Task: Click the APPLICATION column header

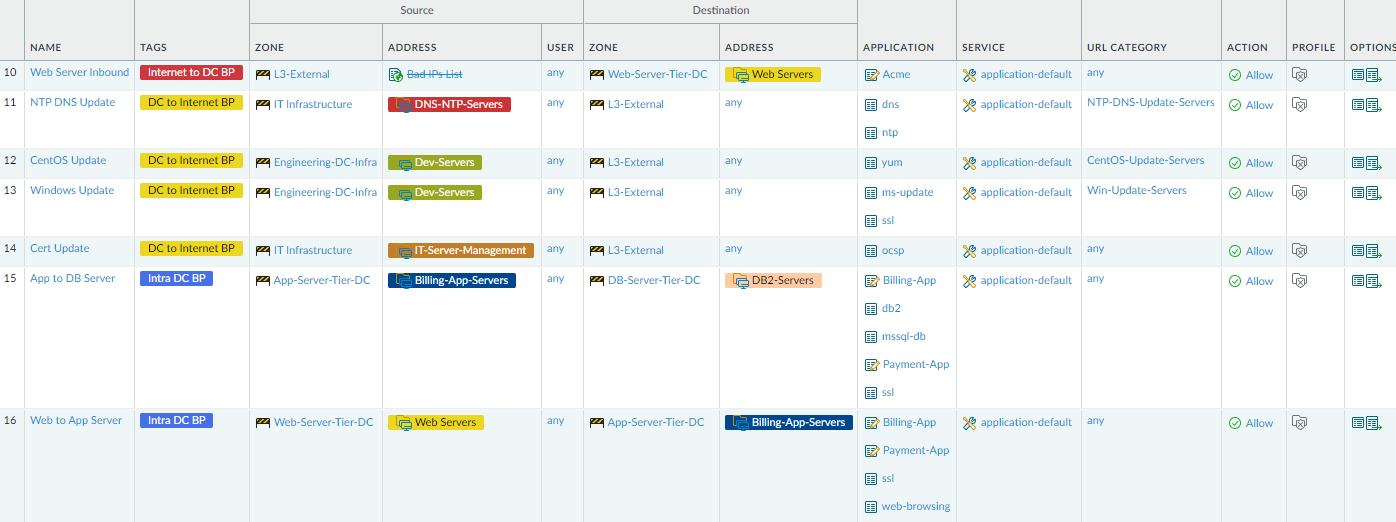Action: 898,47
